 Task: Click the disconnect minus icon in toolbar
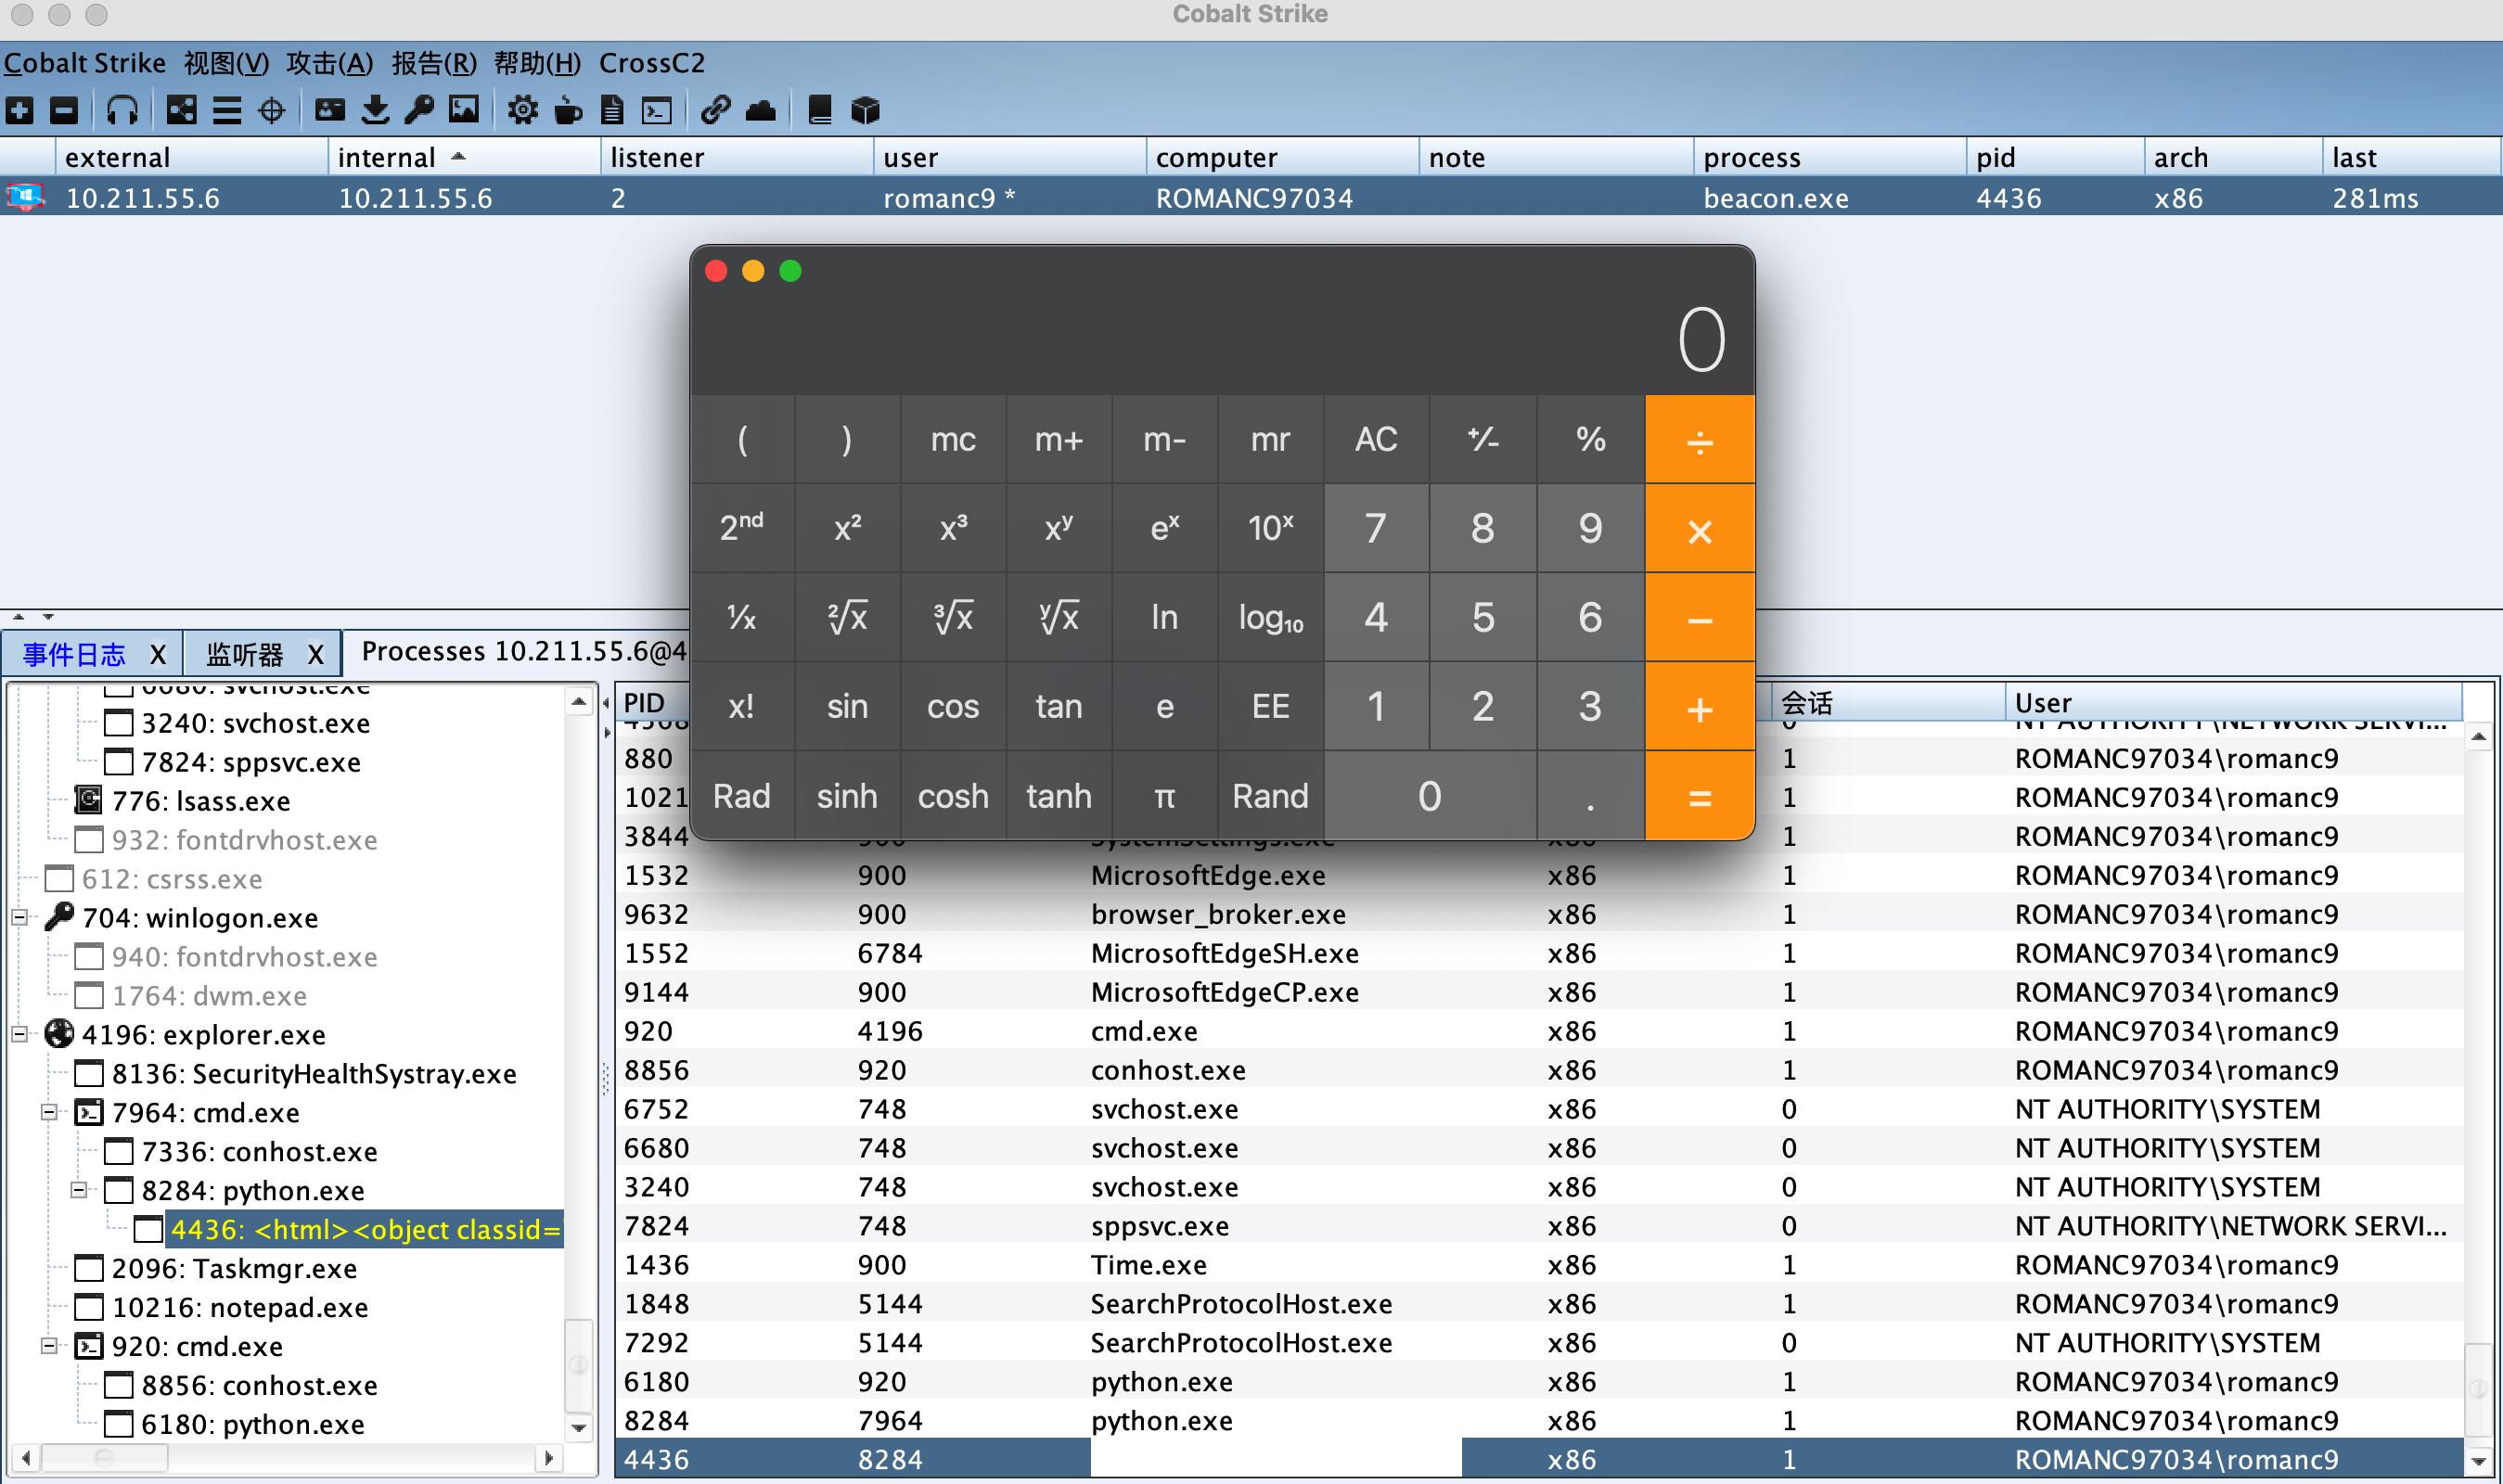click(64, 110)
